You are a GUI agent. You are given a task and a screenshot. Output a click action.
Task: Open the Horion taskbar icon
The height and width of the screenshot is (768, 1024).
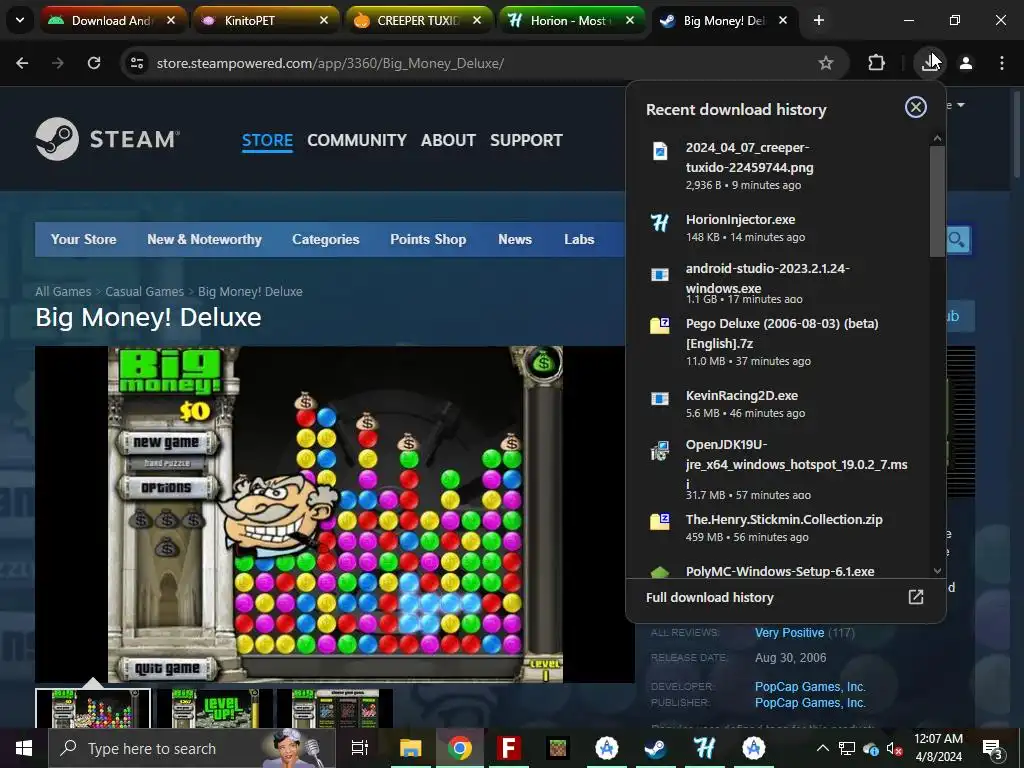[704, 748]
